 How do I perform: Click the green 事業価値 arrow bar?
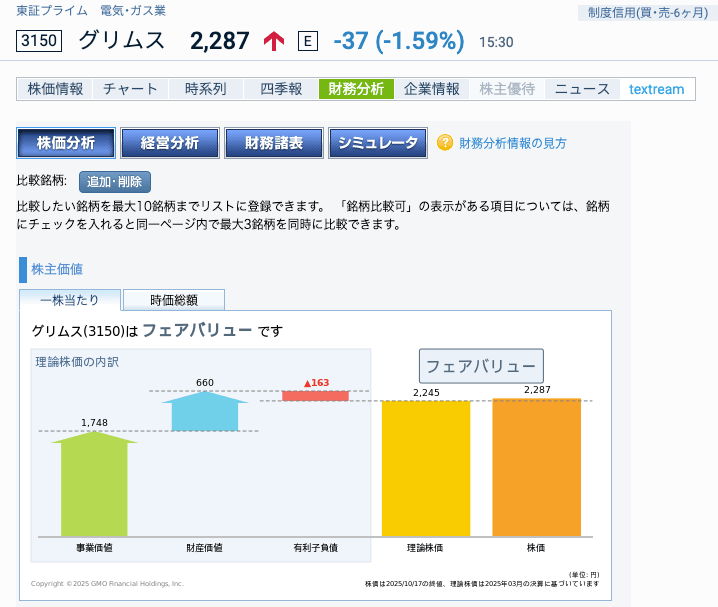tap(95, 485)
